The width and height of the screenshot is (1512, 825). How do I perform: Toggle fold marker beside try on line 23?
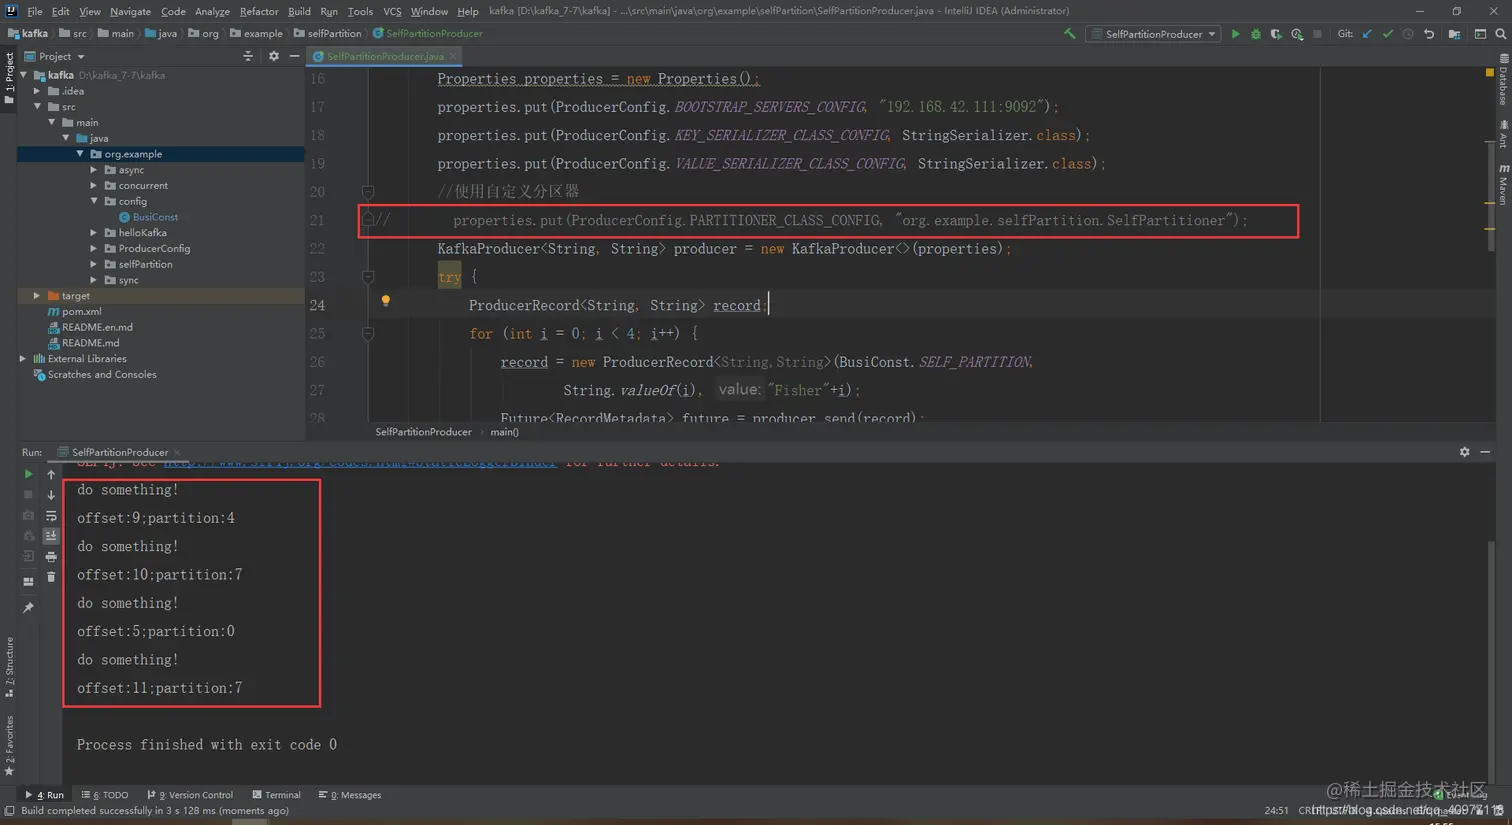coord(368,277)
